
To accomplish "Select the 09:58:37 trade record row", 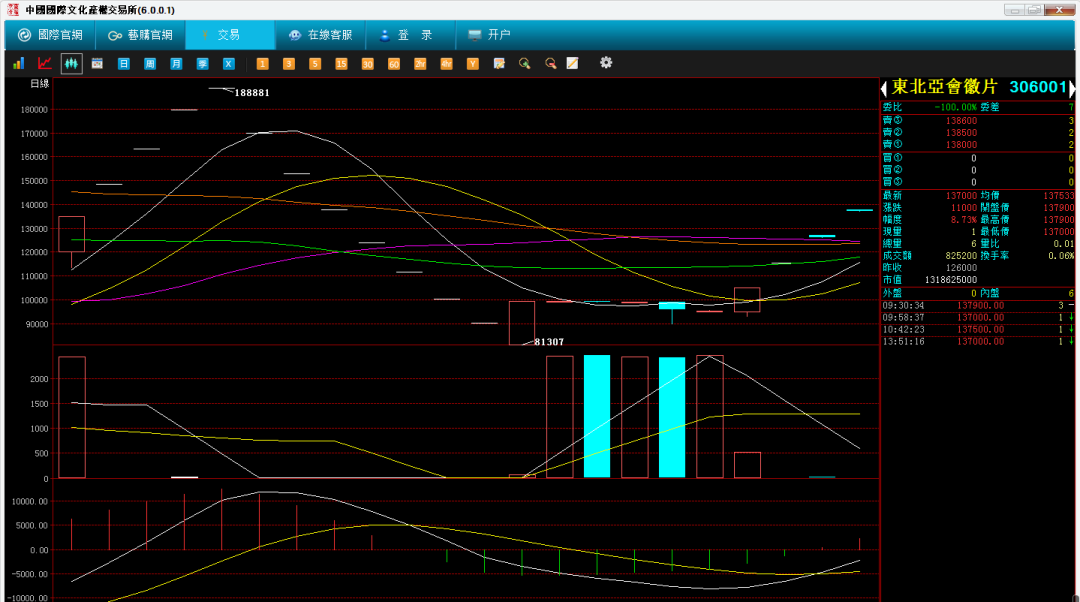I will pos(978,318).
